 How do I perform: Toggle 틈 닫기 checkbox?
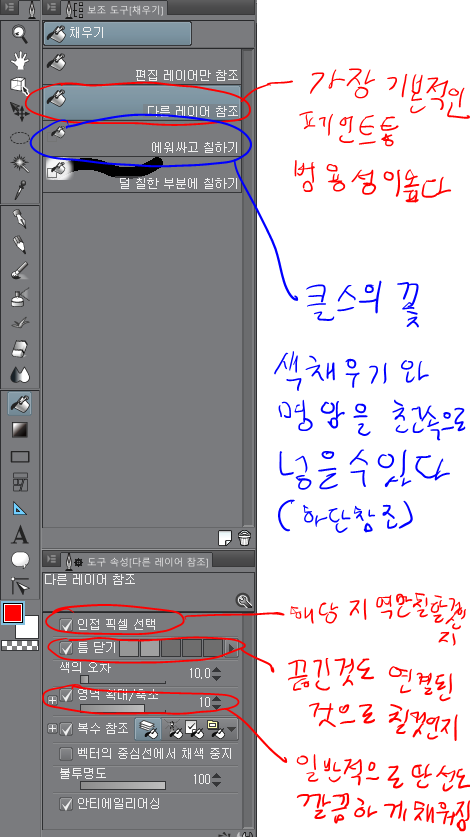pyautogui.click(x=66, y=649)
